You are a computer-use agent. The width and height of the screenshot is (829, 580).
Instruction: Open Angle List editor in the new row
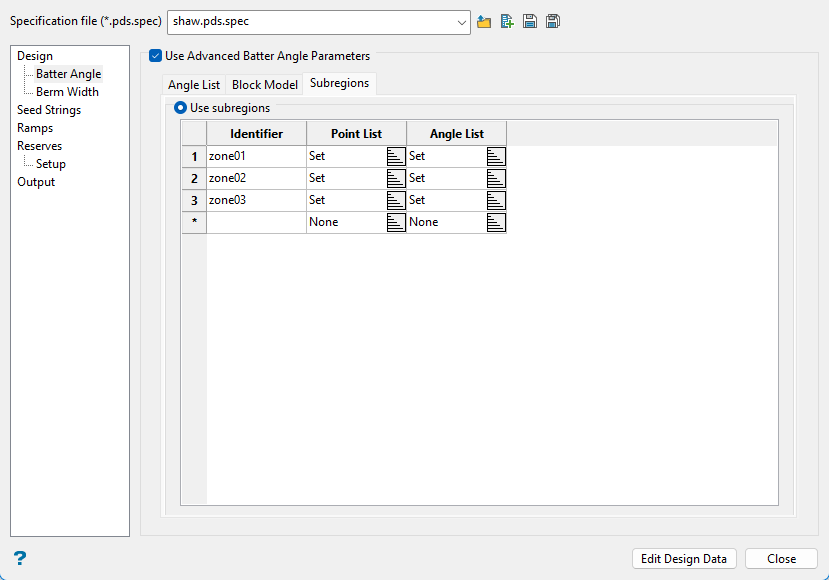point(496,222)
